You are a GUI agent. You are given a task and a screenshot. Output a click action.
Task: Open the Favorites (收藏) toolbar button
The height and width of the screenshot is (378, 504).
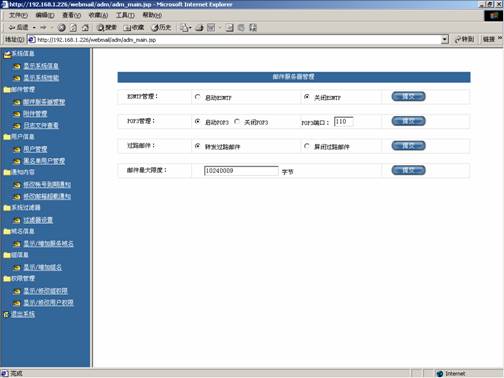134,28
